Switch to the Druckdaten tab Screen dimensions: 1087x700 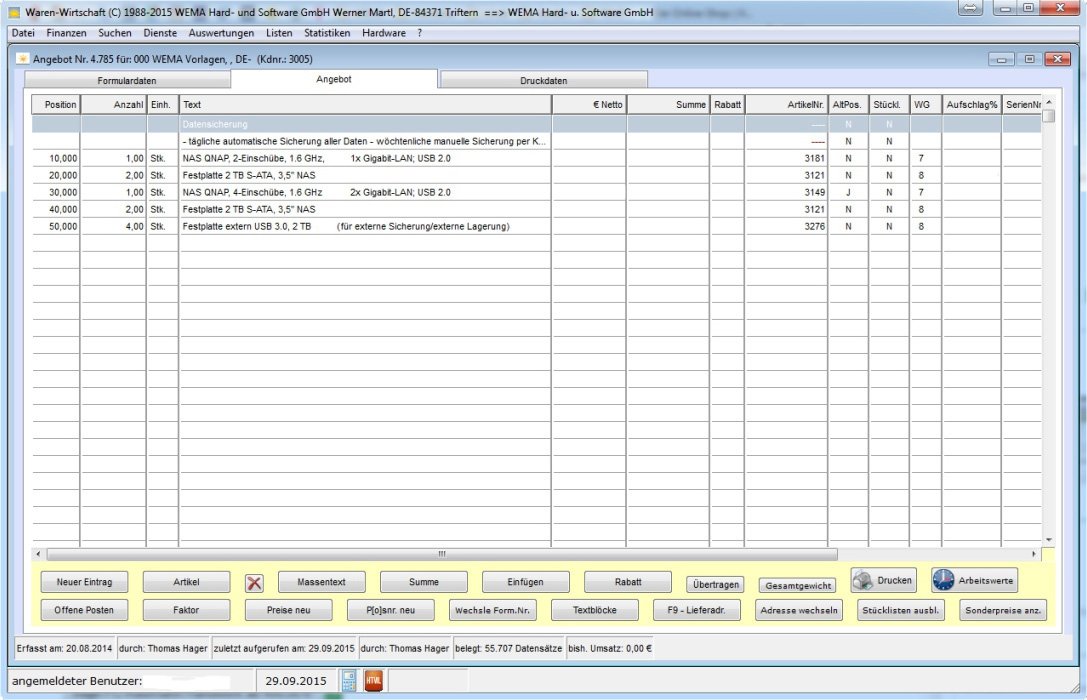pyautogui.click(x=544, y=80)
